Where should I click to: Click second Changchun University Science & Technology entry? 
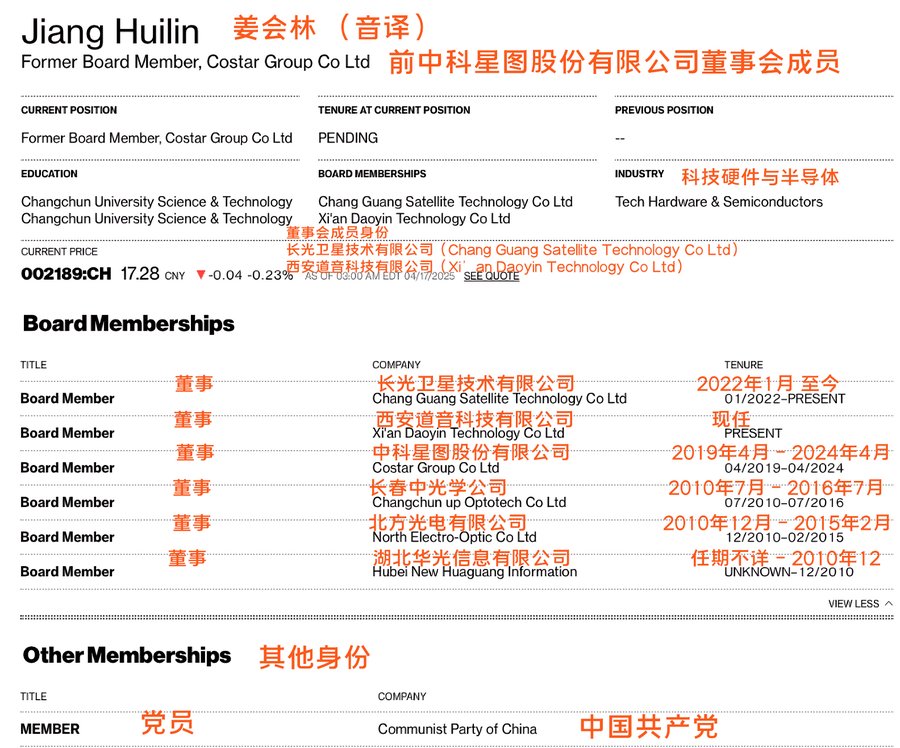(157, 219)
